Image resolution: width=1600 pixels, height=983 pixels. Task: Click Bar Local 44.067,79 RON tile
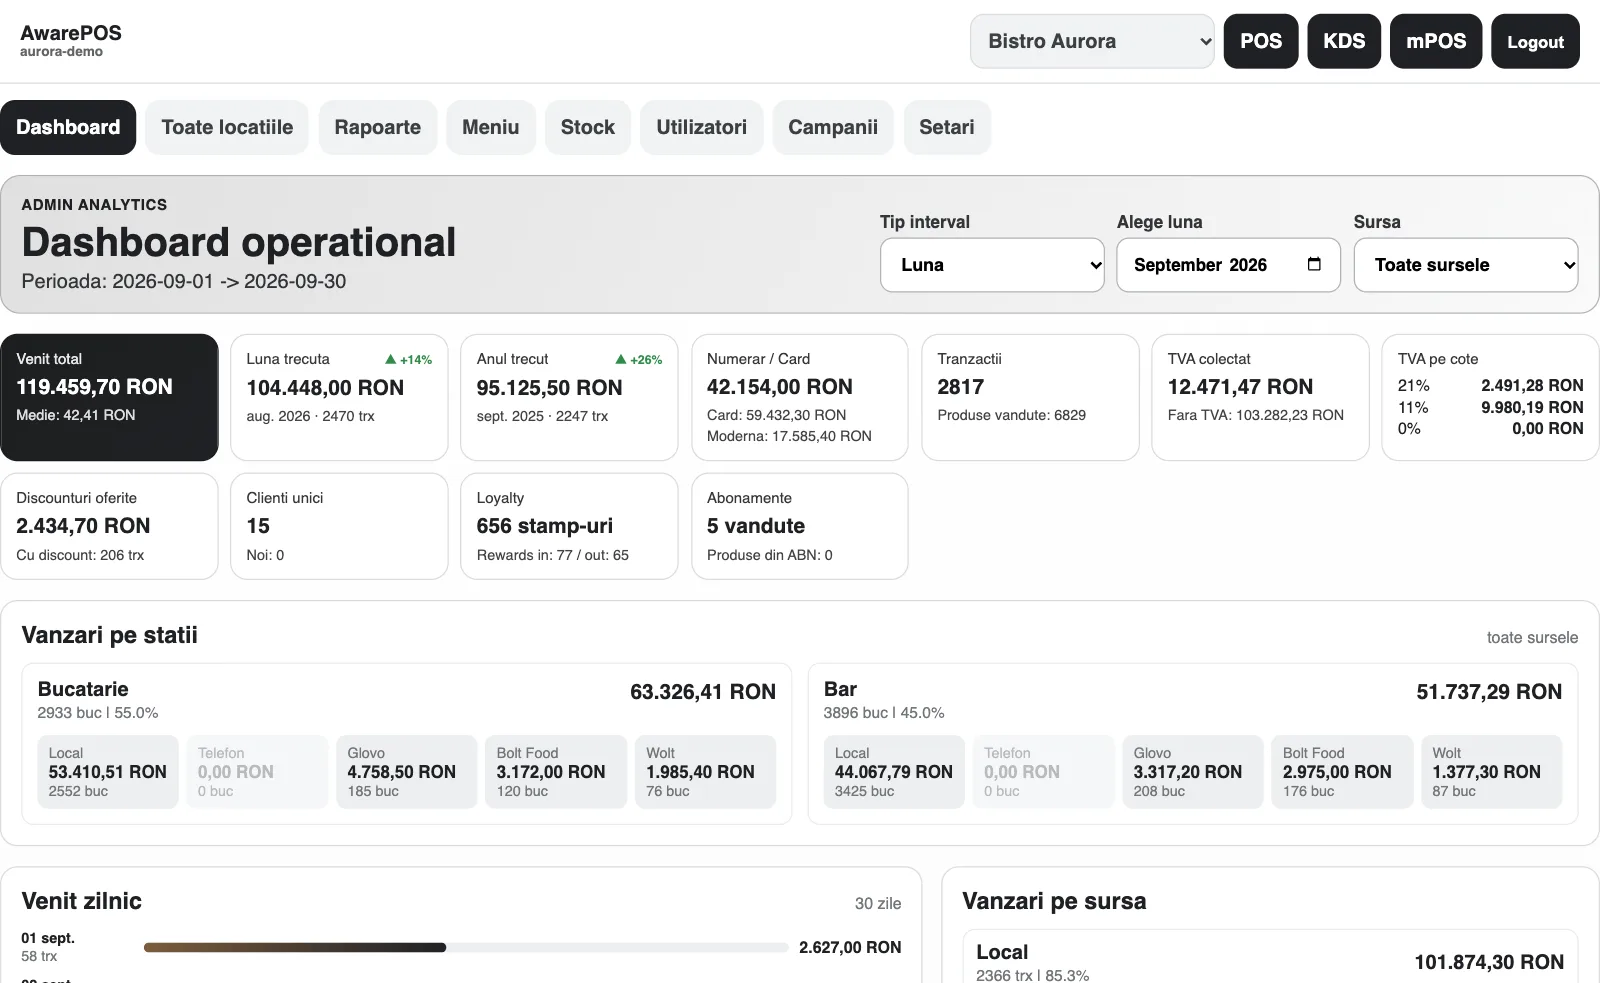tap(894, 772)
